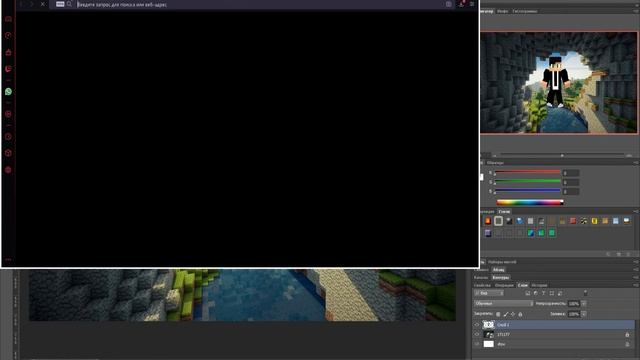
Task: Toggle lock position in Layers panel
Action: [x=513, y=314]
